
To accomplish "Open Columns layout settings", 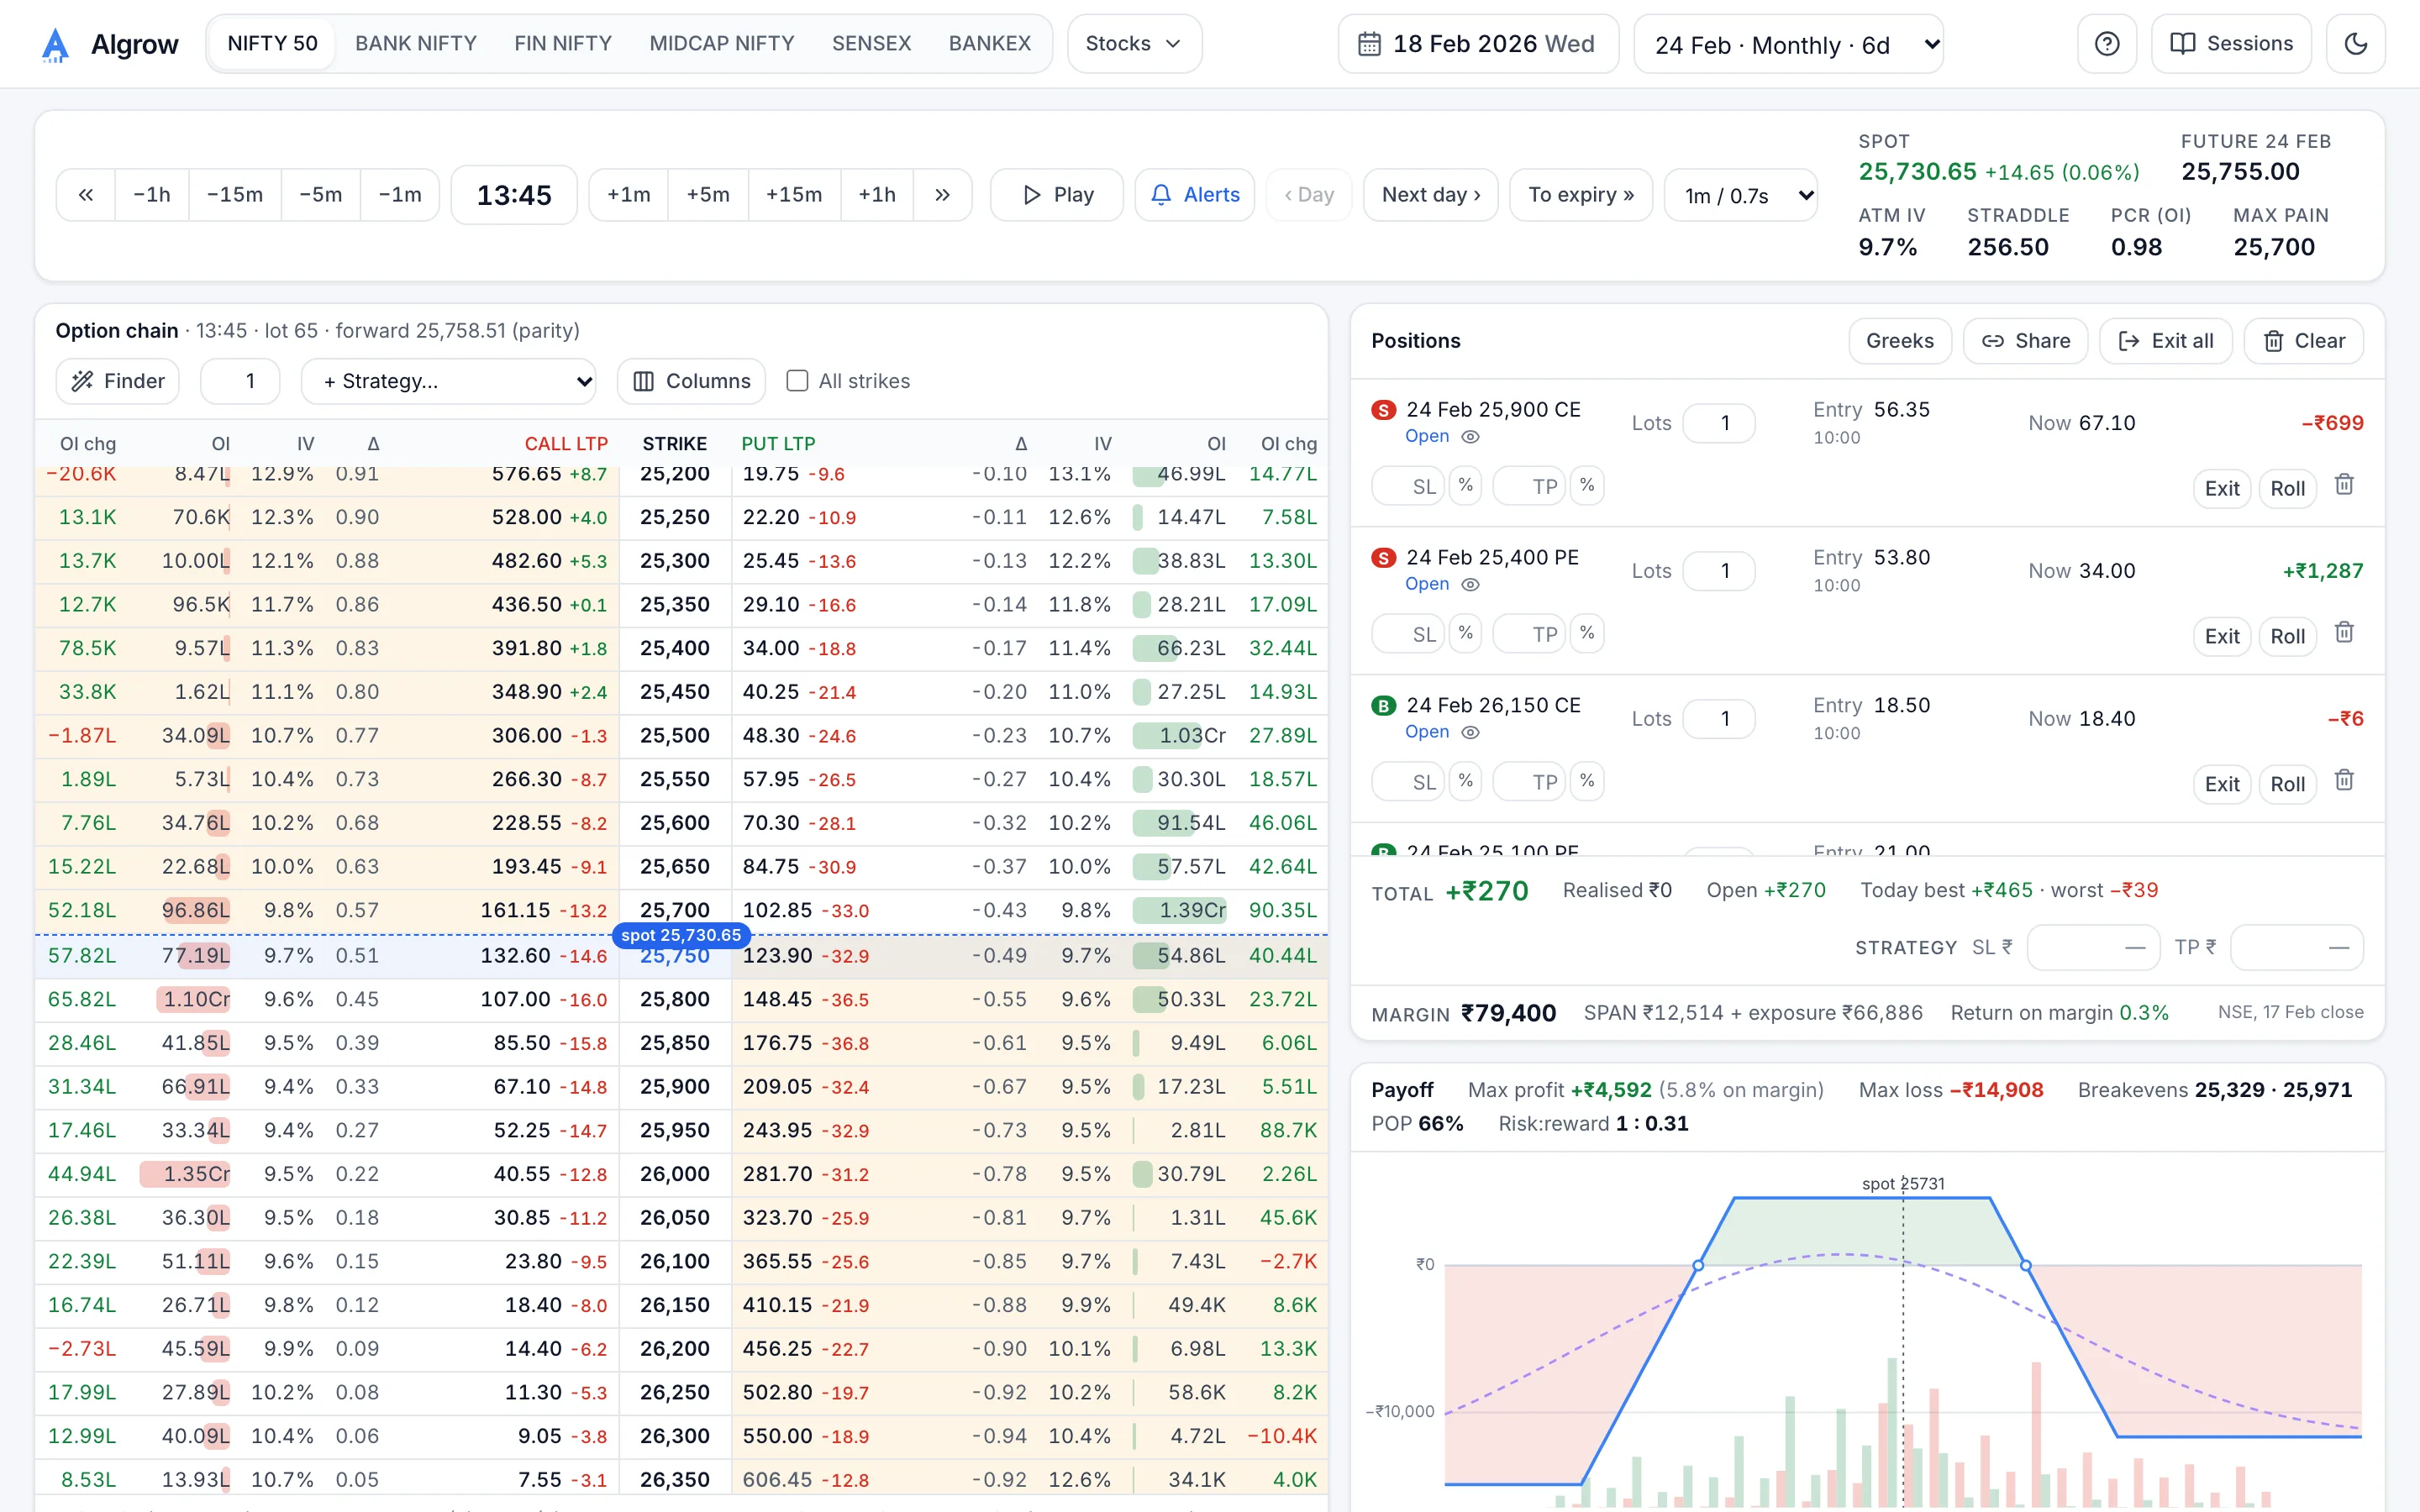I will click(x=691, y=381).
